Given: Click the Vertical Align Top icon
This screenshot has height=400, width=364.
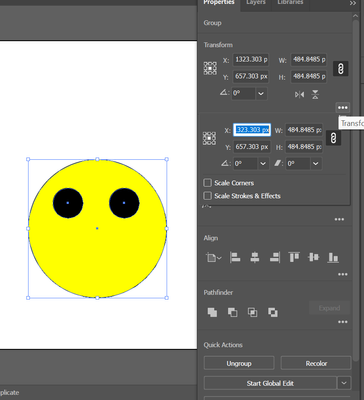Looking at the screenshot, I should point(294,257).
